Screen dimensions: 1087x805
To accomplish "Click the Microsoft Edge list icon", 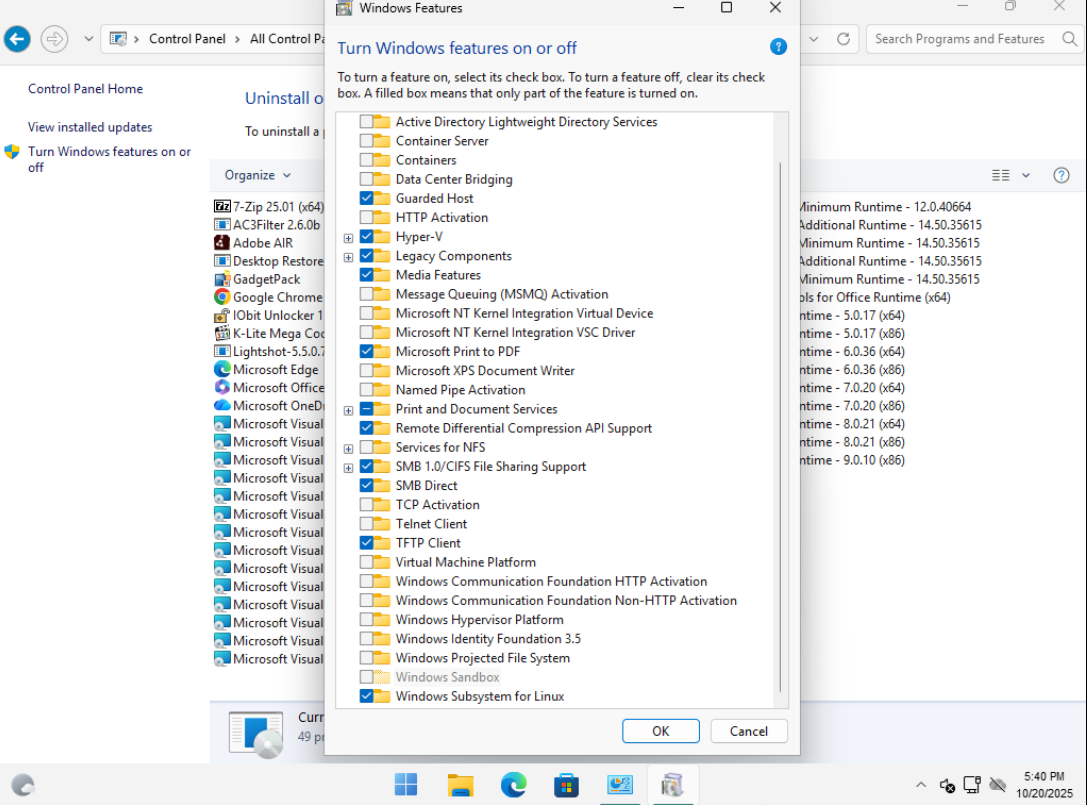I will [222, 369].
